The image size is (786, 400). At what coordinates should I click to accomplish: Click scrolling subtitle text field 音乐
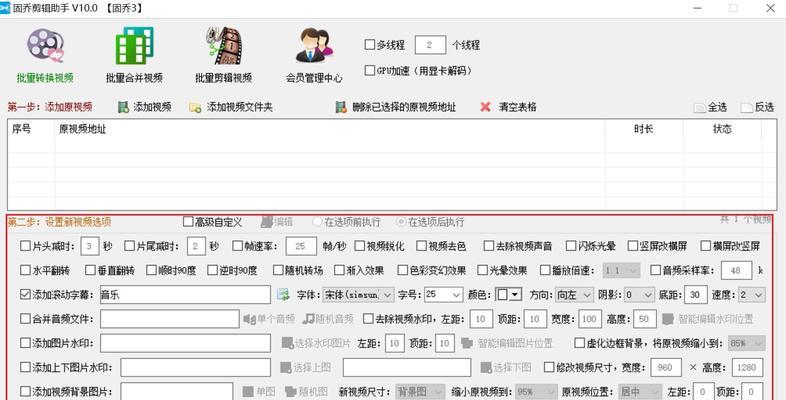pos(185,295)
